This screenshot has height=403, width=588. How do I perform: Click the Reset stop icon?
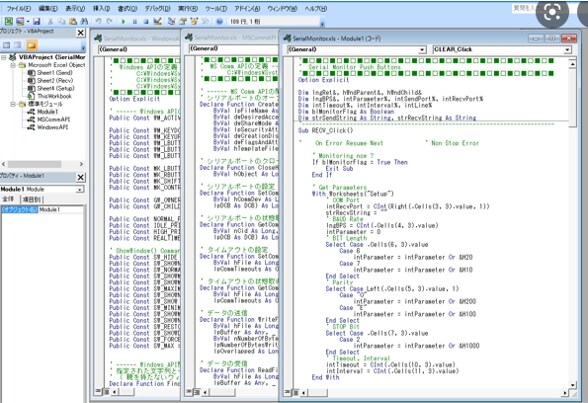click(x=146, y=21)
